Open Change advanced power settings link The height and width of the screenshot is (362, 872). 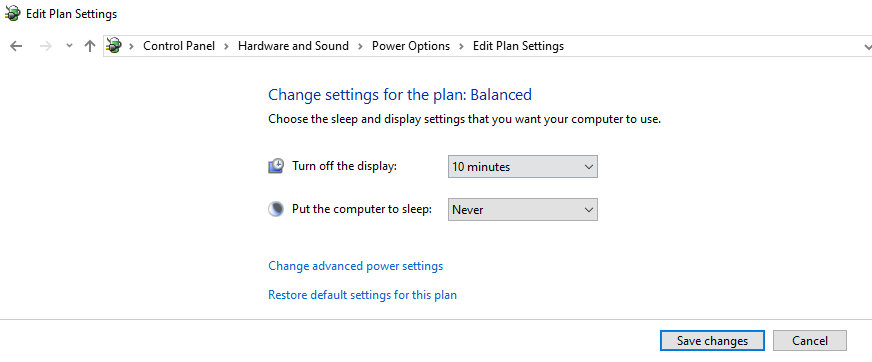tap(356, 266)
